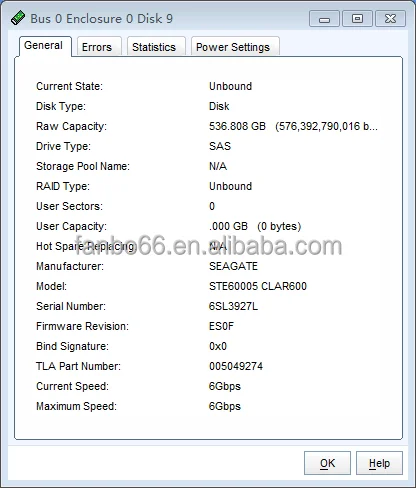Click the window title Bus 0 Enclosure 0 Disk 9
The image size is (416, 488).
[102, 18]
